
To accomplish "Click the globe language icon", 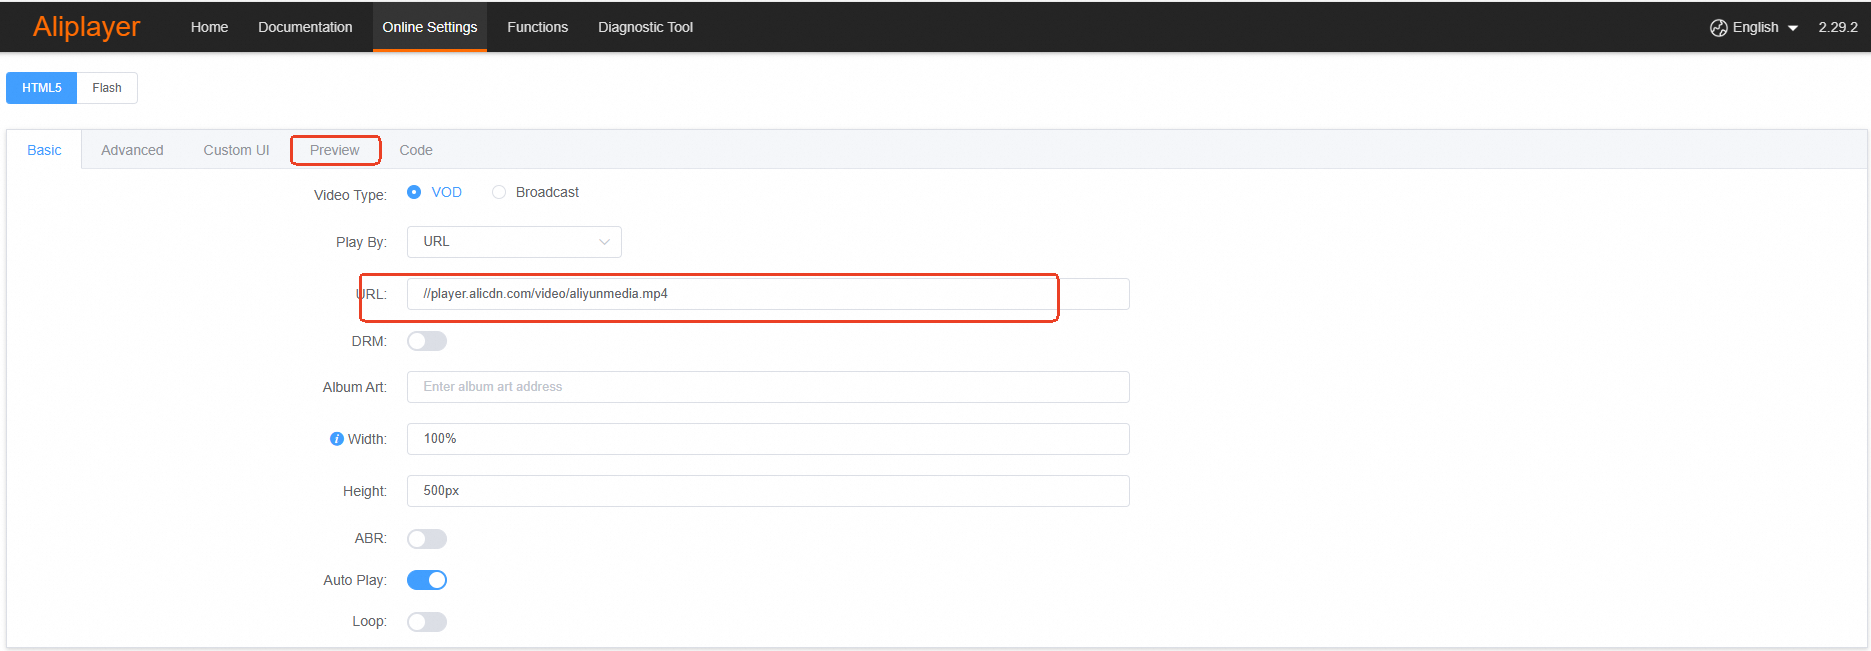I will [1719, 28].
